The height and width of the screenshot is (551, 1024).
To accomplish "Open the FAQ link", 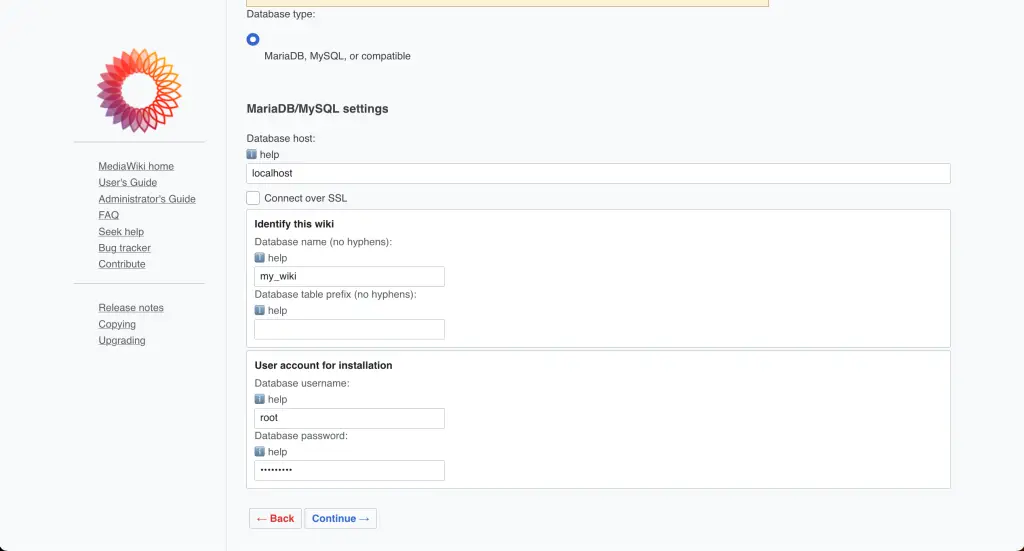I will tap(108, 215).
